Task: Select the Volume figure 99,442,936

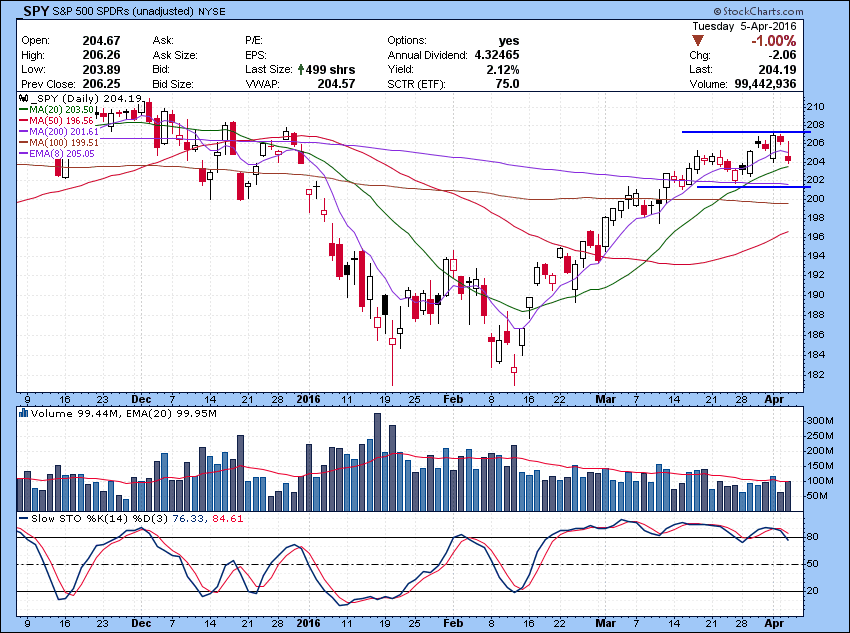Action: (x=765, y=84)
